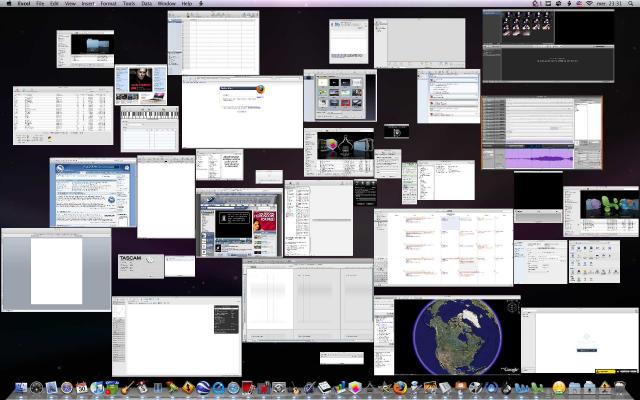
Task: Open Automator robot icon in dock
Action: (415, 388)
